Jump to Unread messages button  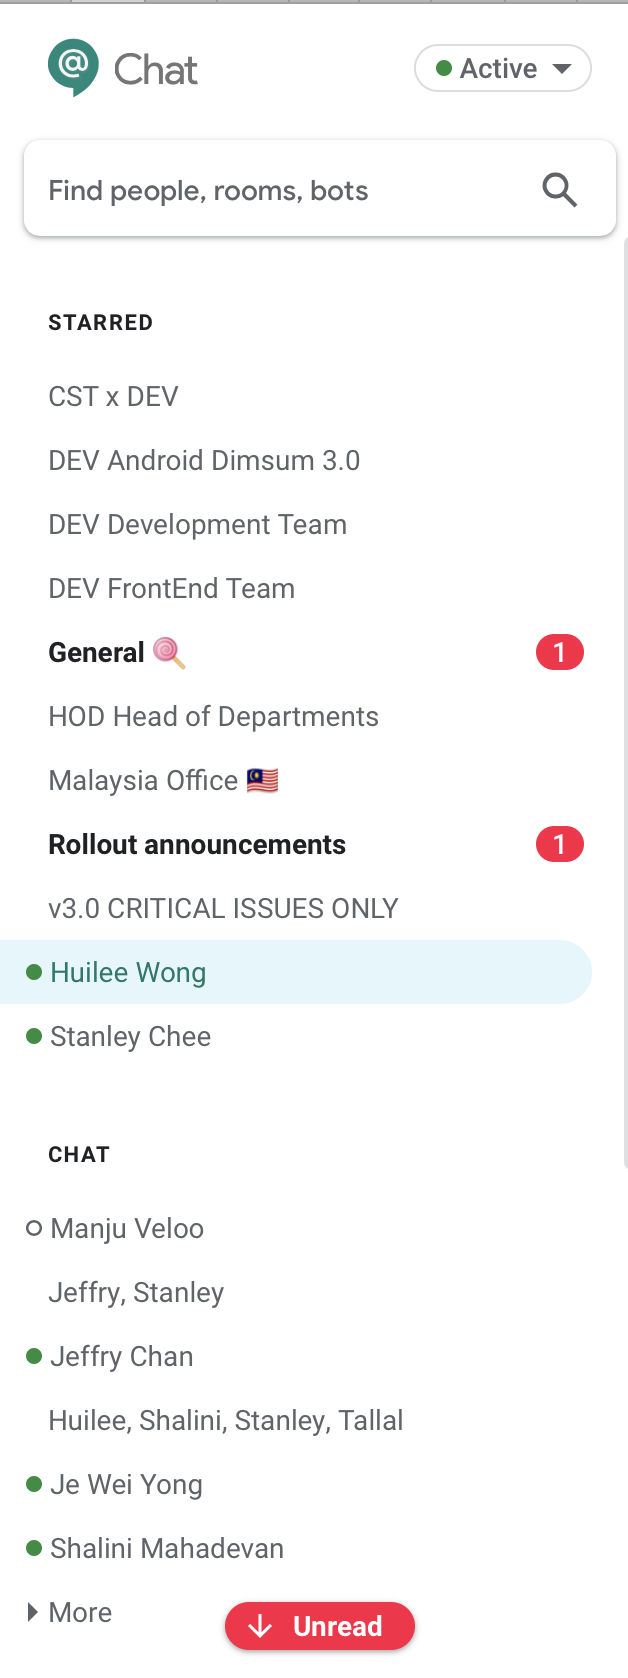(x=320, y=1626)
